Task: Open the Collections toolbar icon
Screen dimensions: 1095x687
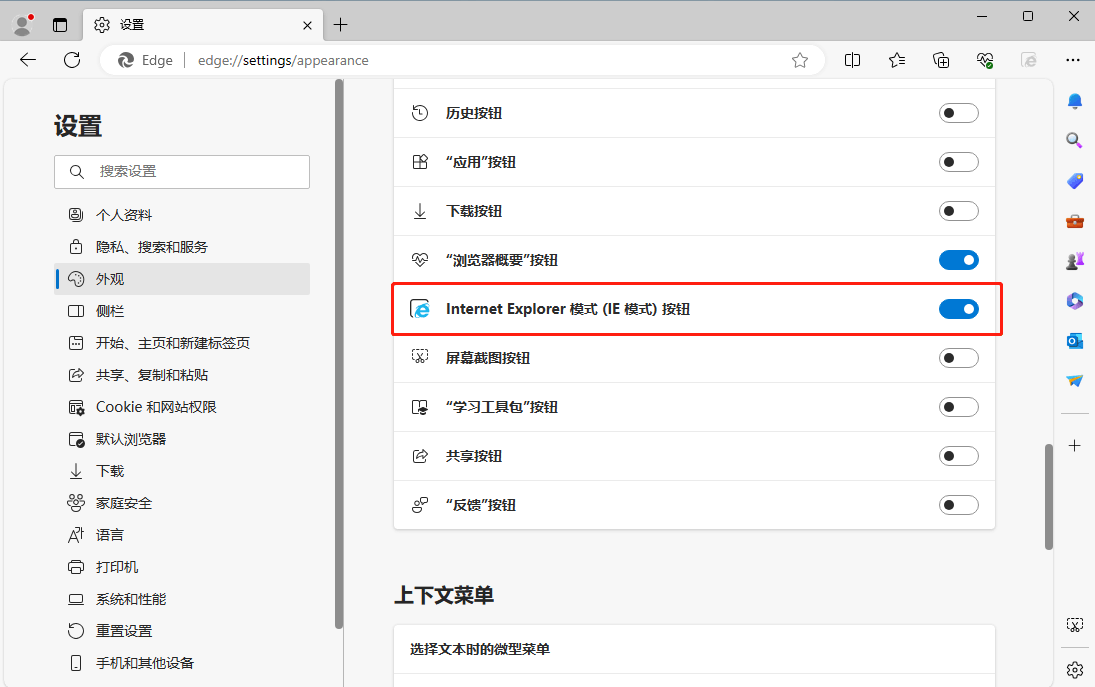Action: (941, 60)
